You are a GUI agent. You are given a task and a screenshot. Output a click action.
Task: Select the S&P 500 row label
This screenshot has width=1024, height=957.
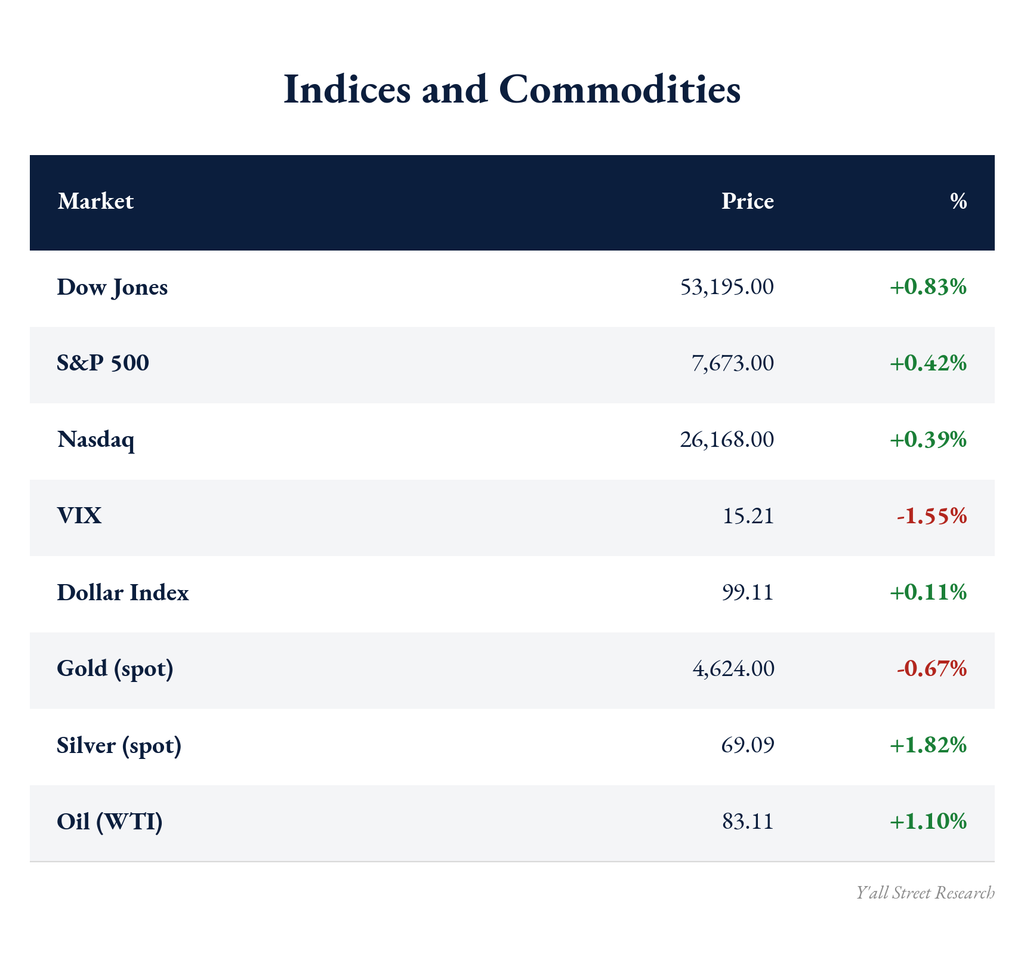(x=103, y=363)
